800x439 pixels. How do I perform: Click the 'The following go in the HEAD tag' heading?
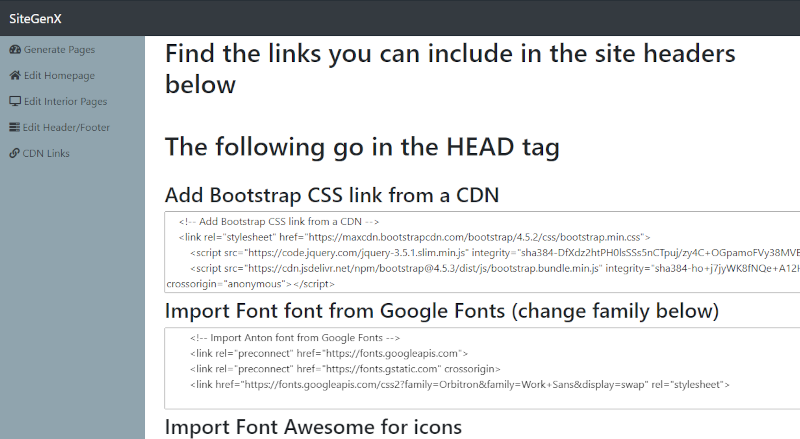tap(362, 147)
